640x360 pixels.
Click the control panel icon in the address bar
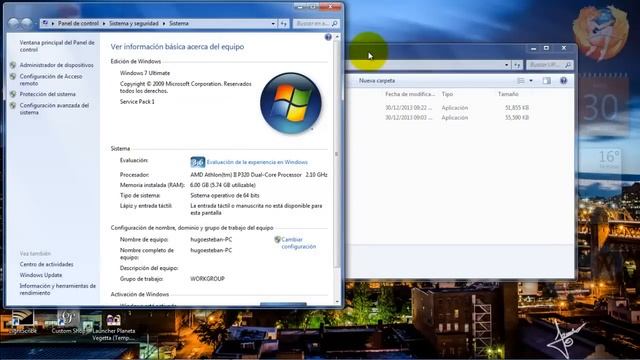tap(45, 23)
